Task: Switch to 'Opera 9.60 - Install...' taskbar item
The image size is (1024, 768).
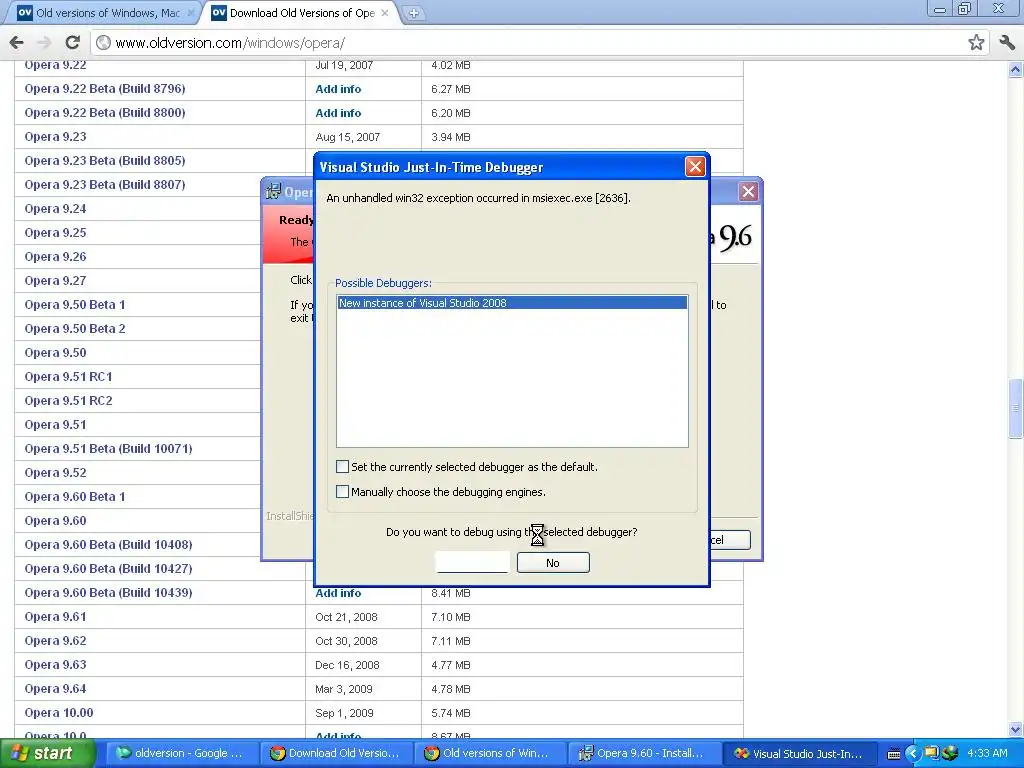Action: pos(645,753)
